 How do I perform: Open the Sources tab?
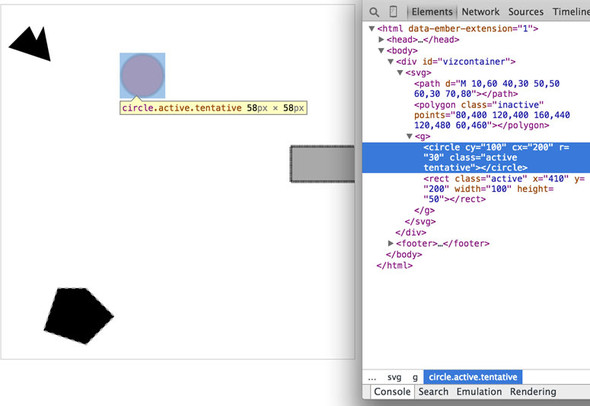point(526,12)
